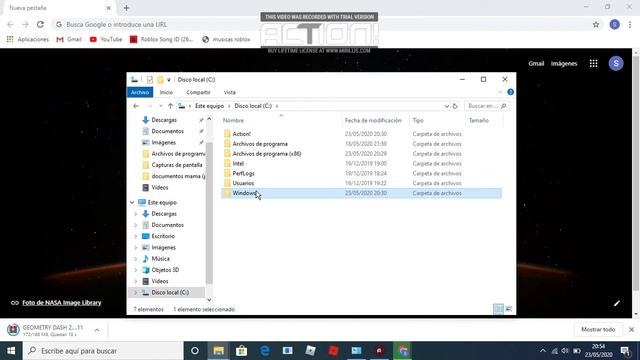The height and width of the screenshot is (360, 640).
Task: Expand the Explorer ribbon chevron
Action: point(500,92)
